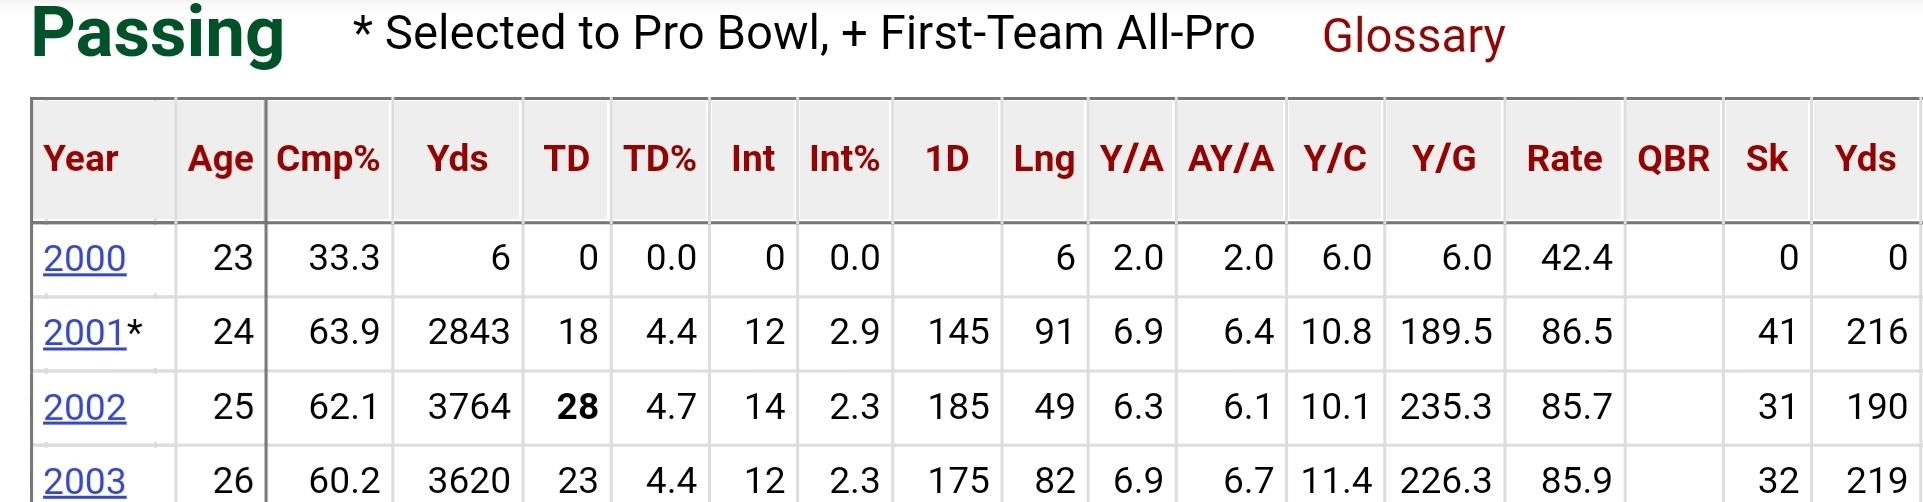Sort by 1D column header
The width and height of the screenshot is (1923, 502).
coord(947,159)
